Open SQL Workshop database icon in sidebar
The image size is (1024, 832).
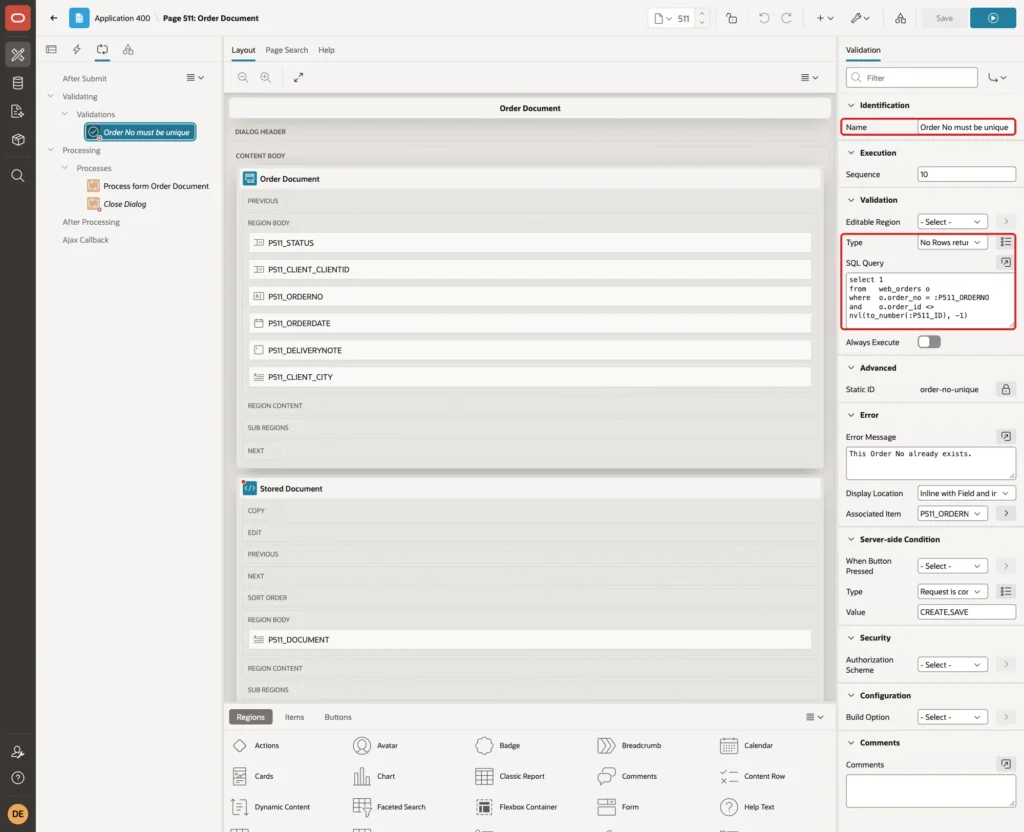[x=18, y=83]
